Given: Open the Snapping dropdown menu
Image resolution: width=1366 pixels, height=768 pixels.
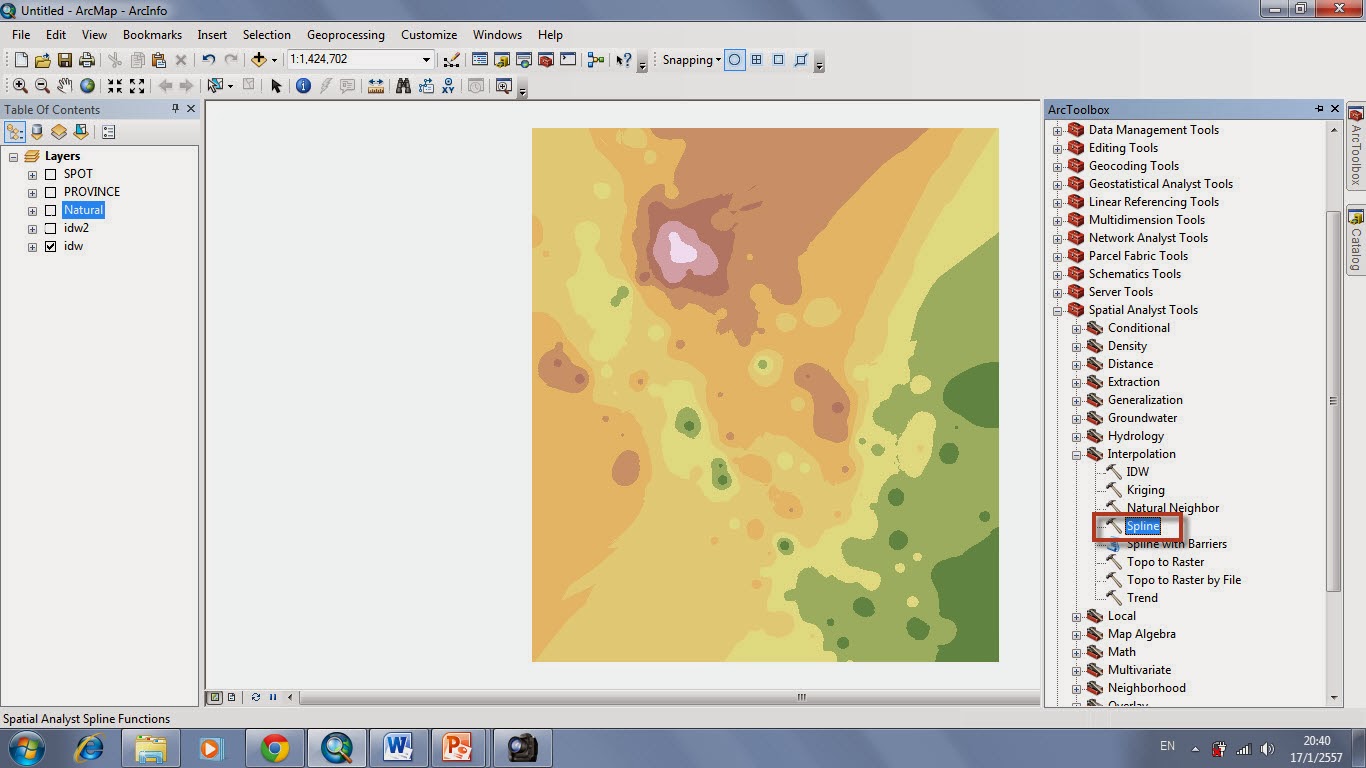Looking at the screenshot, I should pos(691,60).
